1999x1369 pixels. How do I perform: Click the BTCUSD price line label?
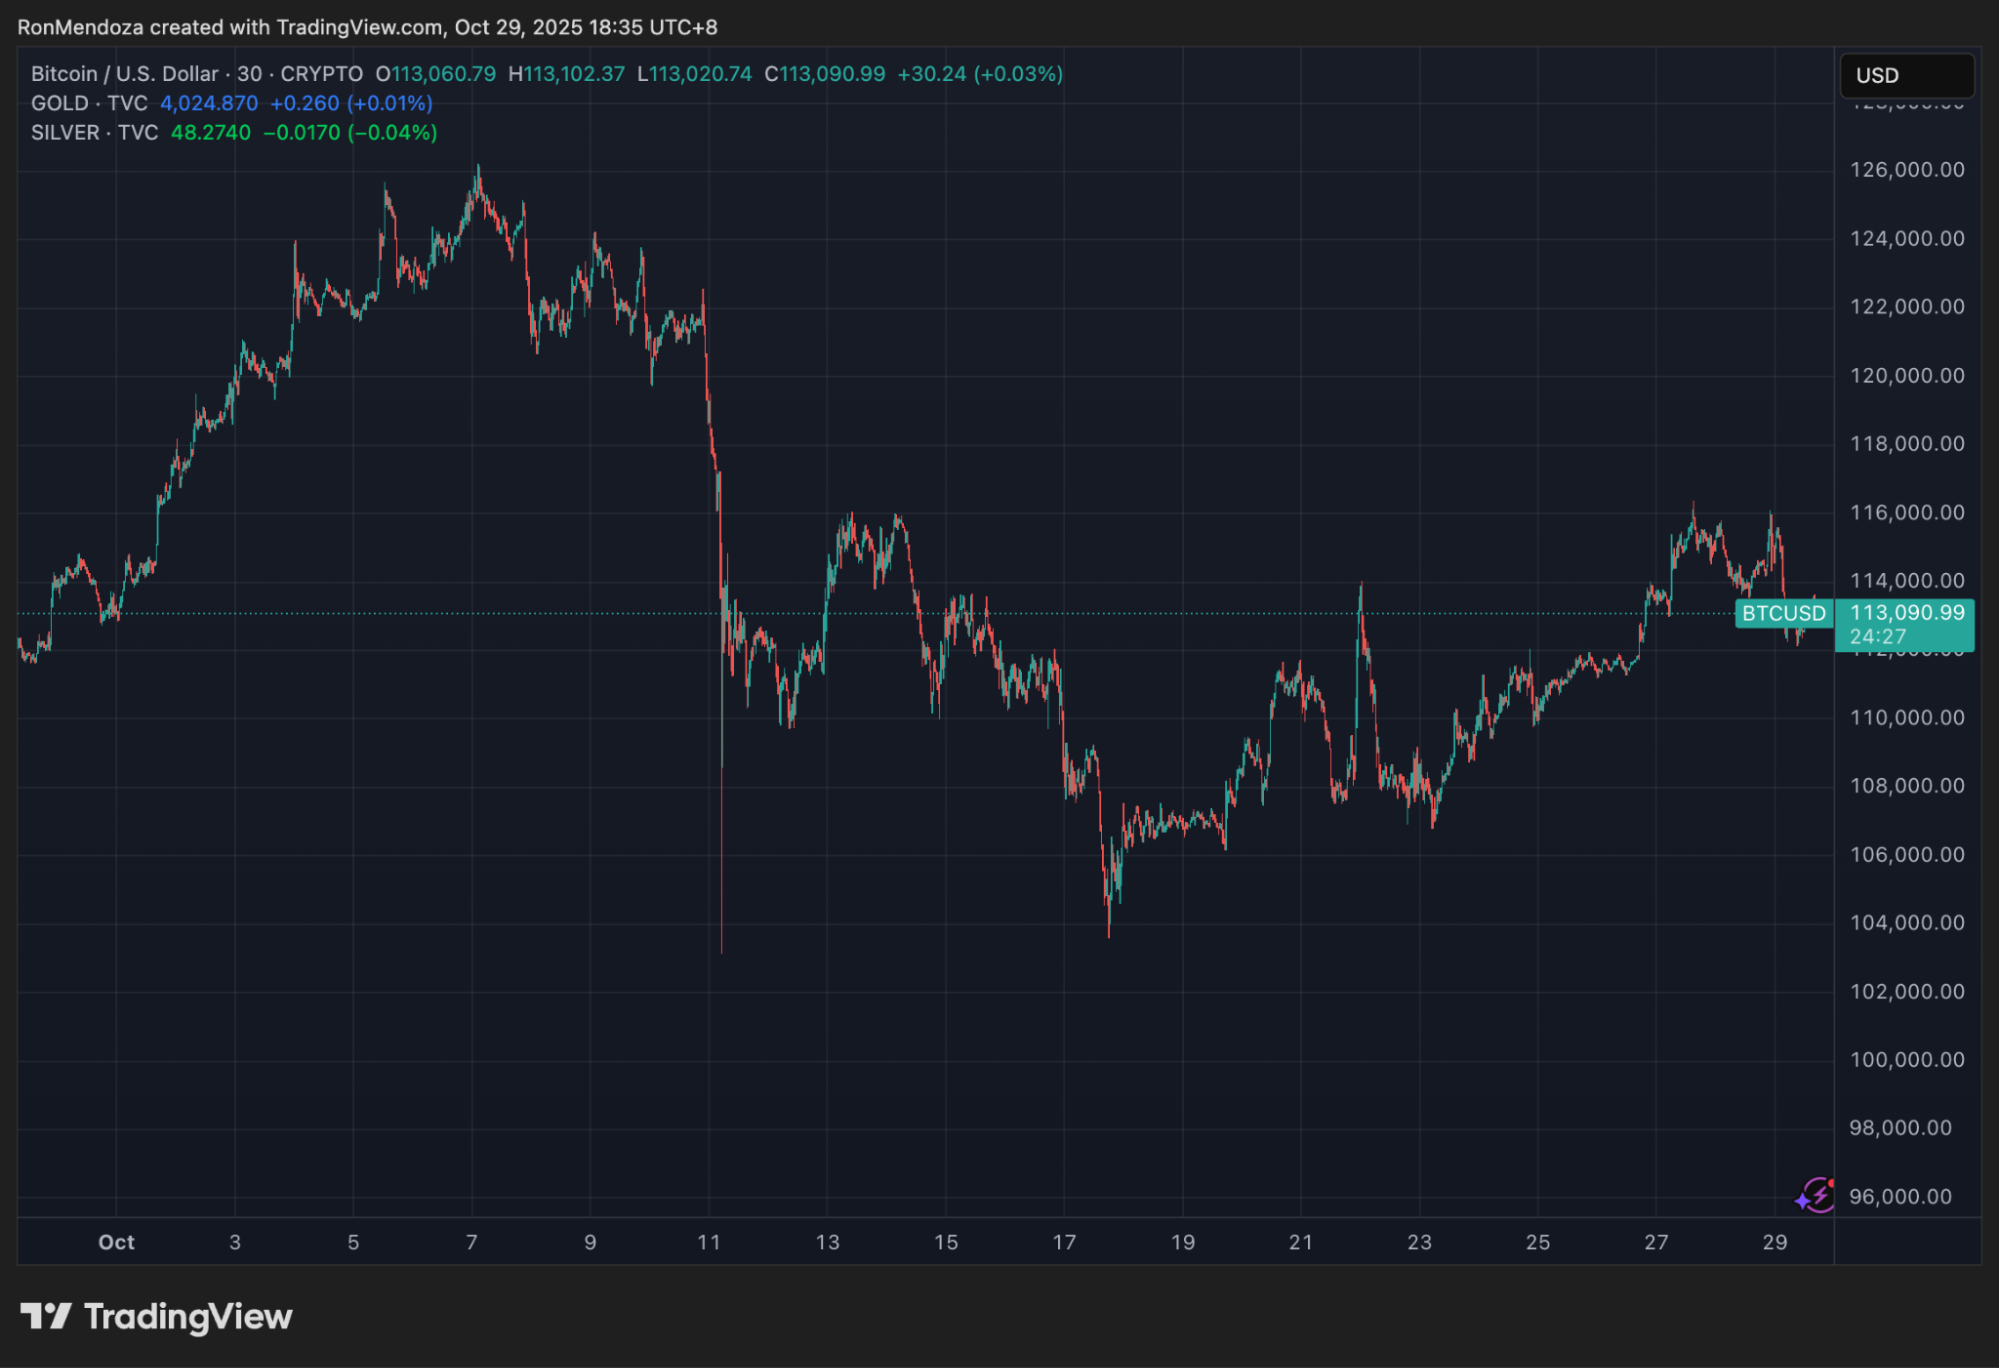pyautogui.click(x=1783, y=613)
